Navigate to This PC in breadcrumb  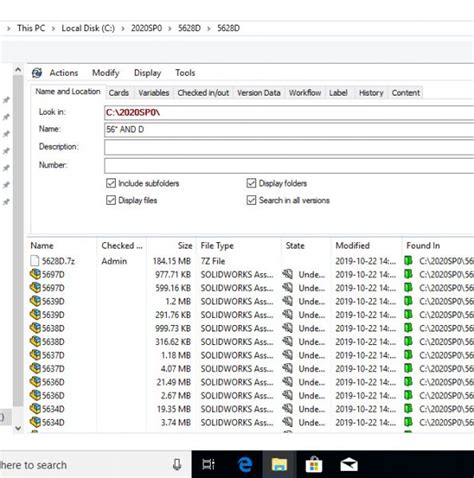(31, 28)
